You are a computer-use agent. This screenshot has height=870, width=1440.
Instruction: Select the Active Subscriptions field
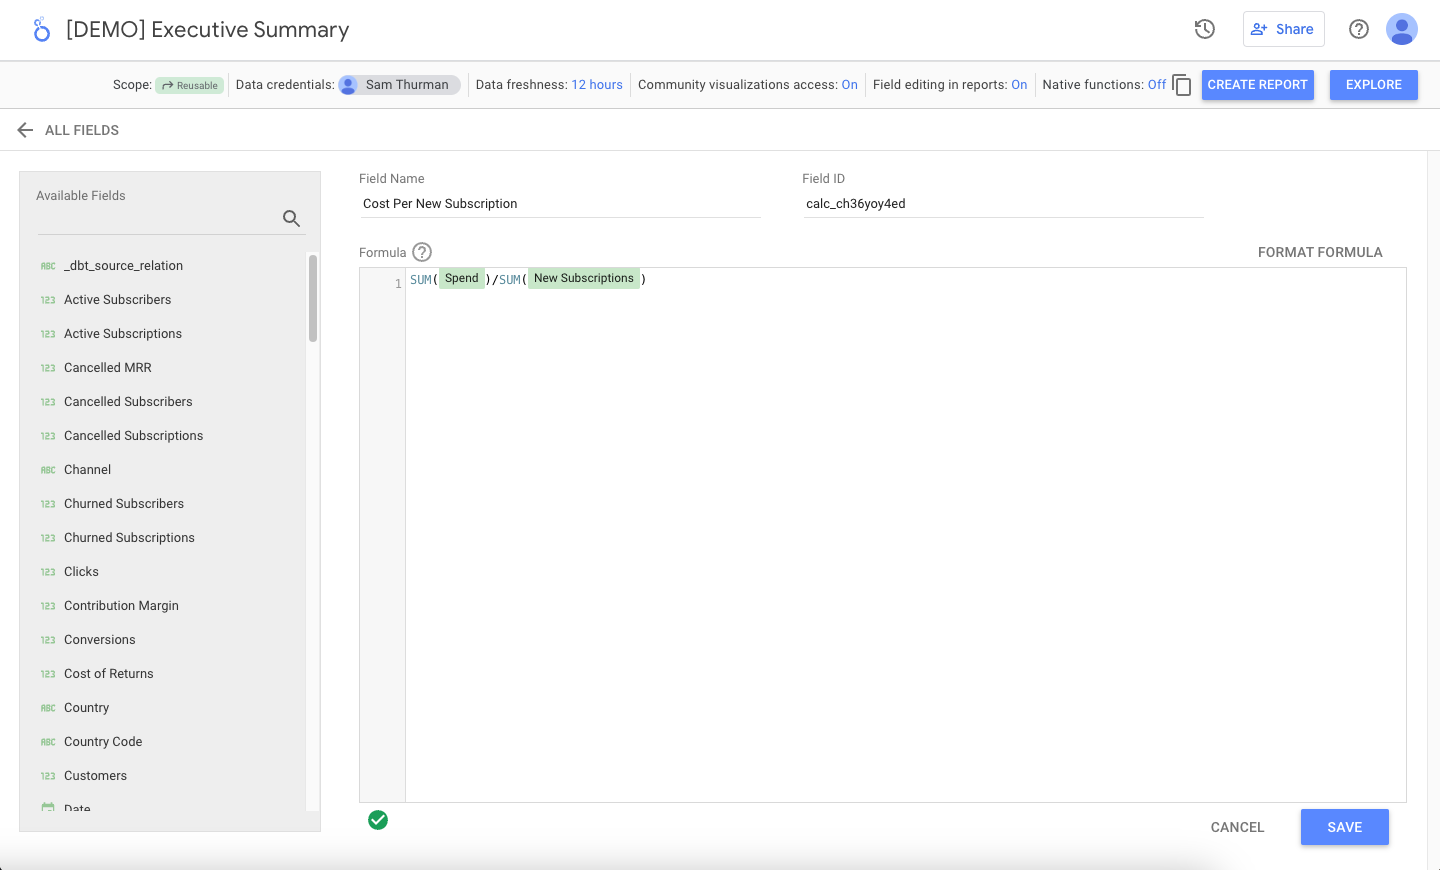pyautogui.click(x=123, y=334)
